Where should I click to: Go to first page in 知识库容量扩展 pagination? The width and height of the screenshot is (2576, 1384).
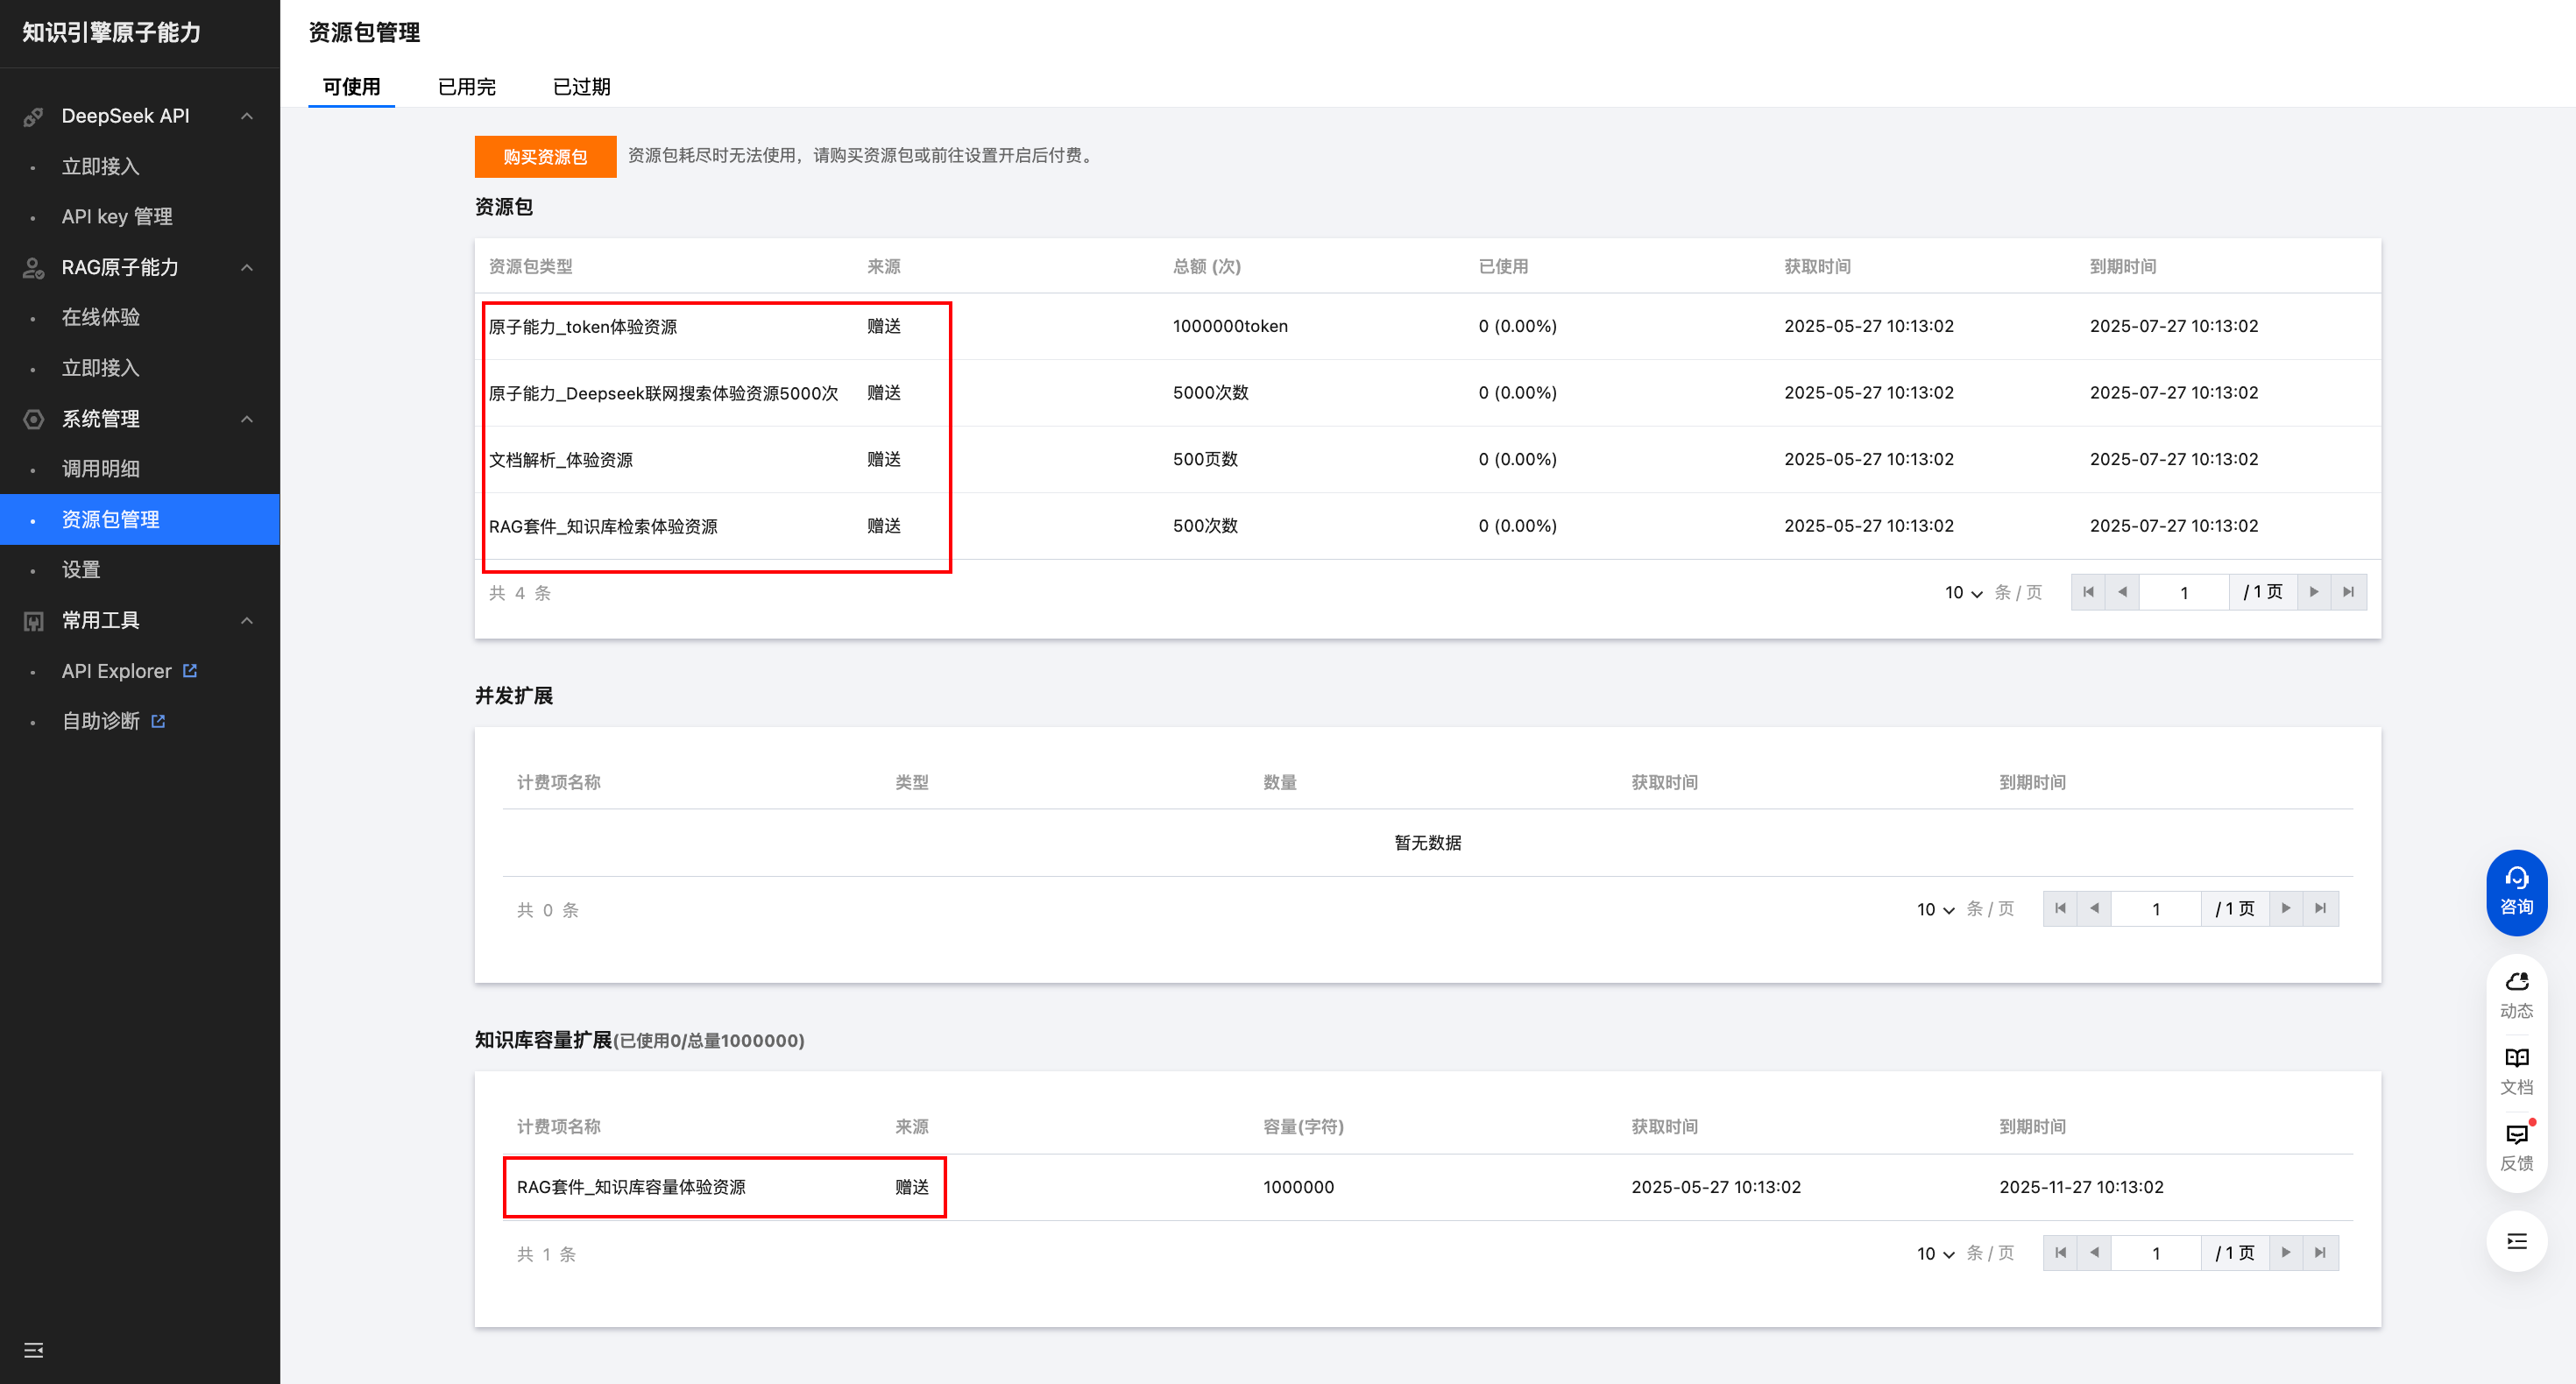pos(2060,1252)
